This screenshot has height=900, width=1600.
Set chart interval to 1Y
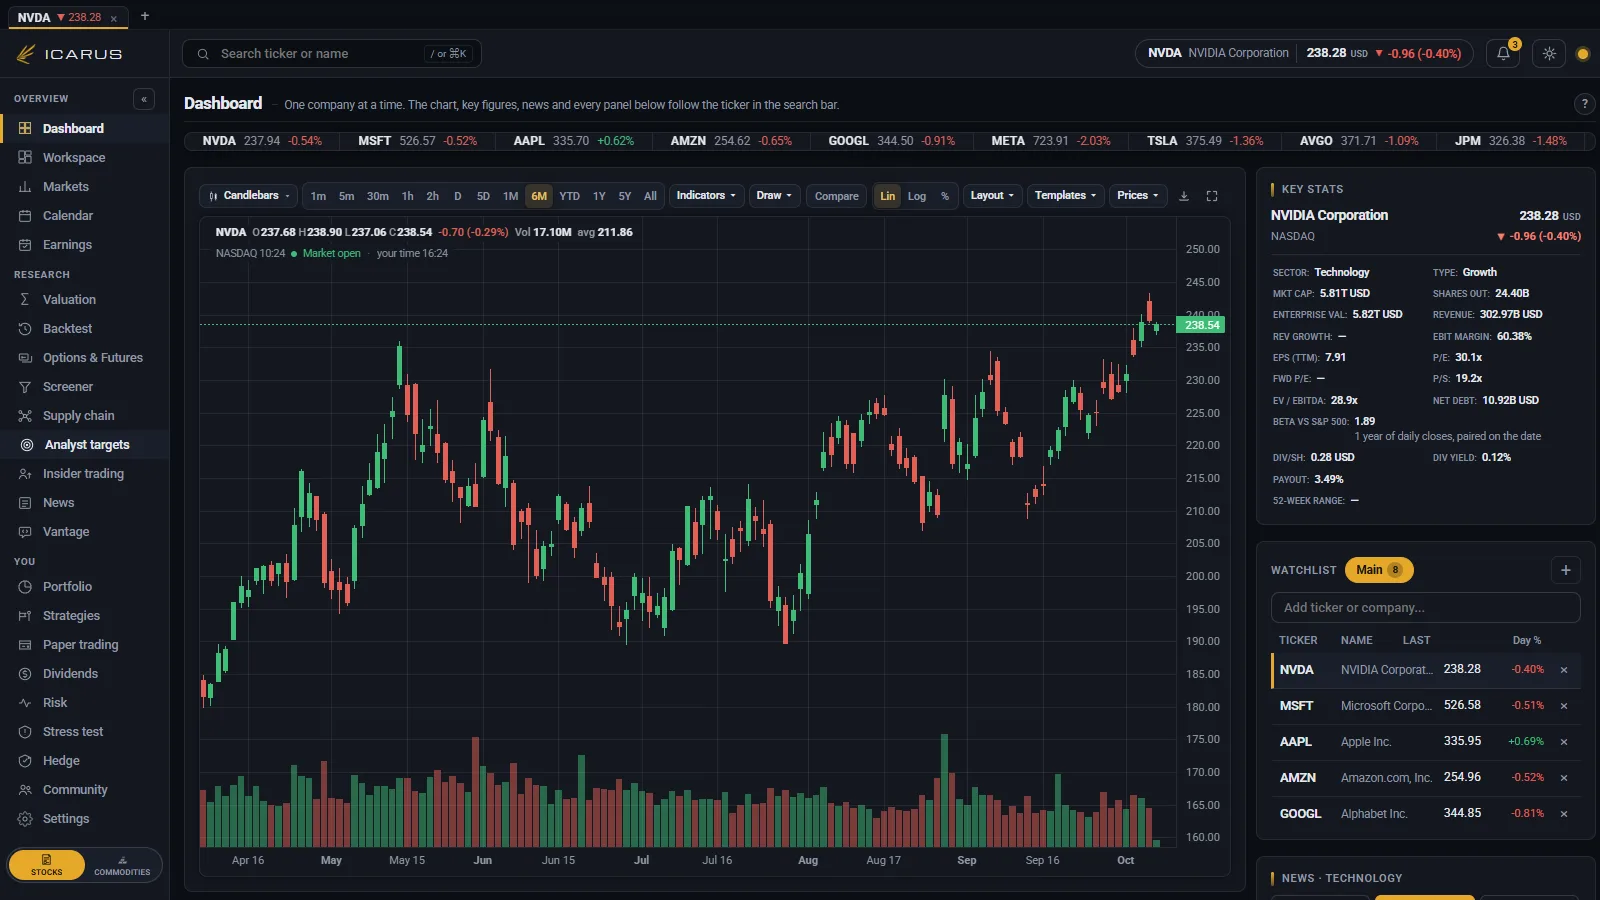coord(599,196)
